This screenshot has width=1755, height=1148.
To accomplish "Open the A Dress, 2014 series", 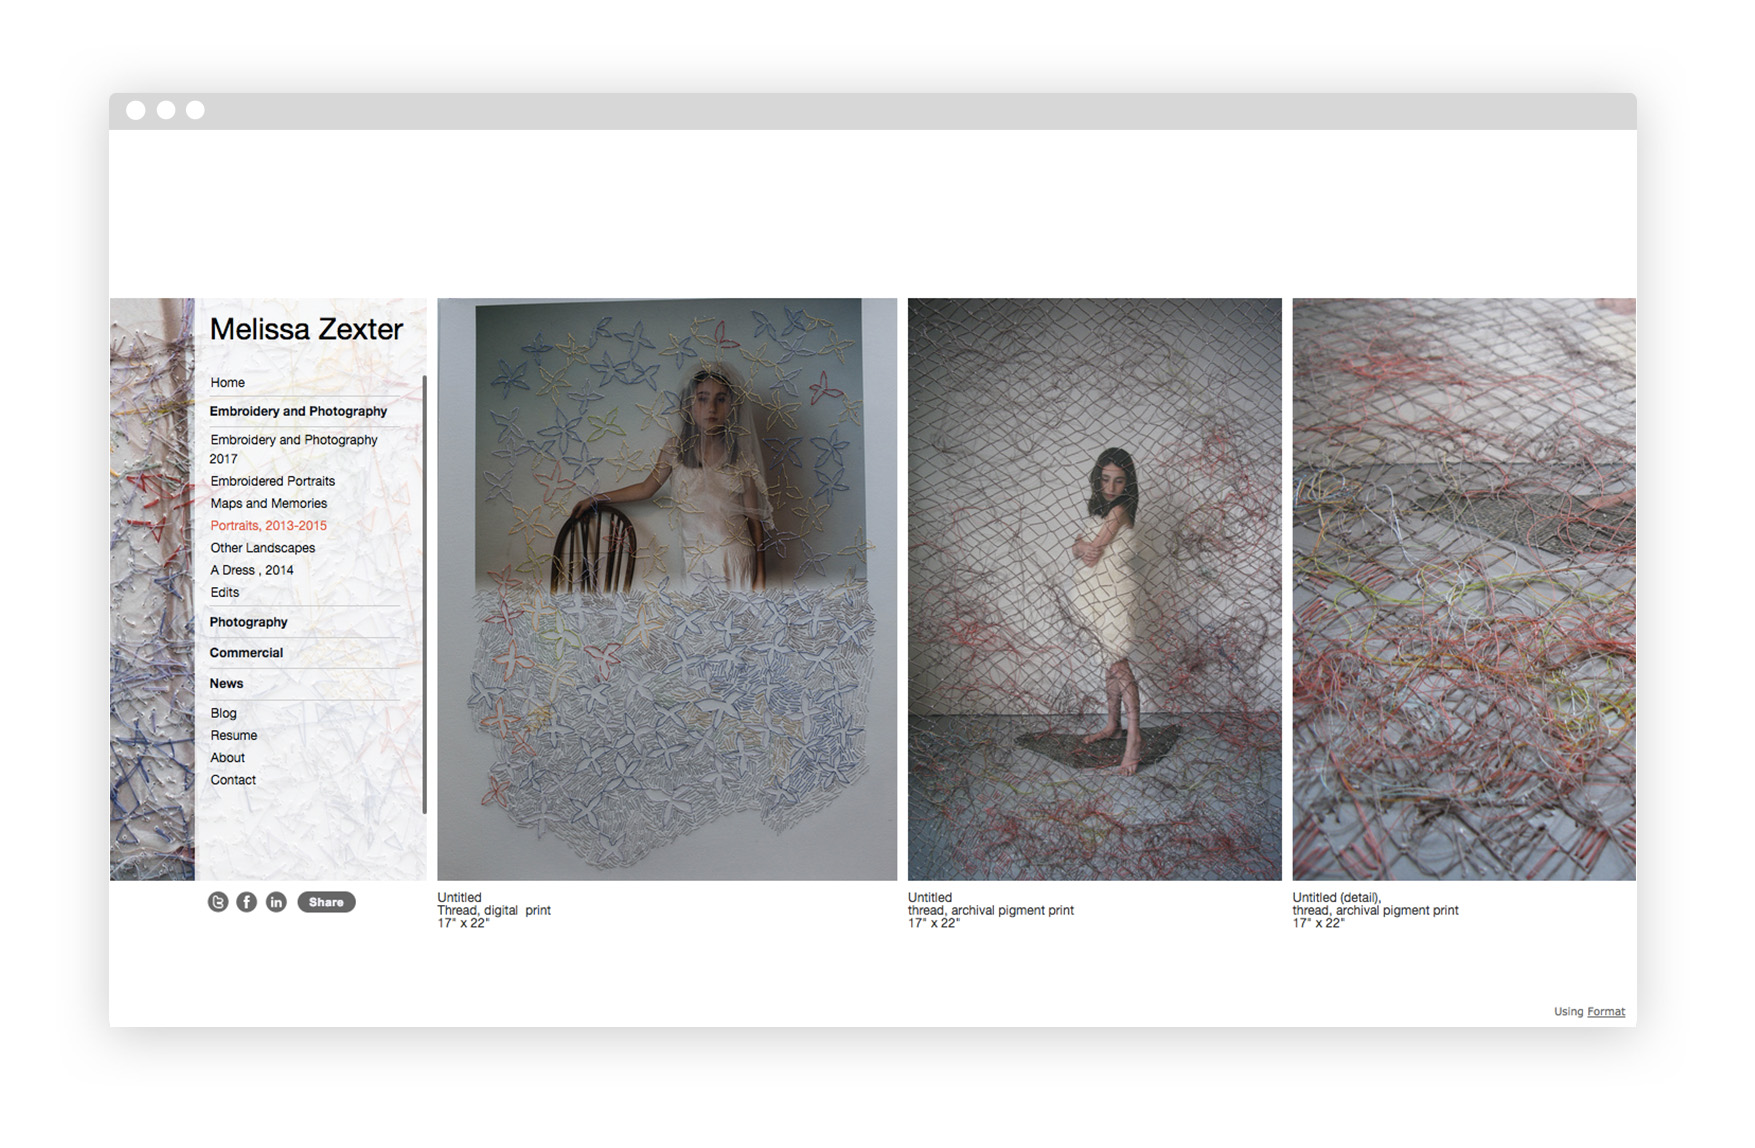I will point(251,569).
